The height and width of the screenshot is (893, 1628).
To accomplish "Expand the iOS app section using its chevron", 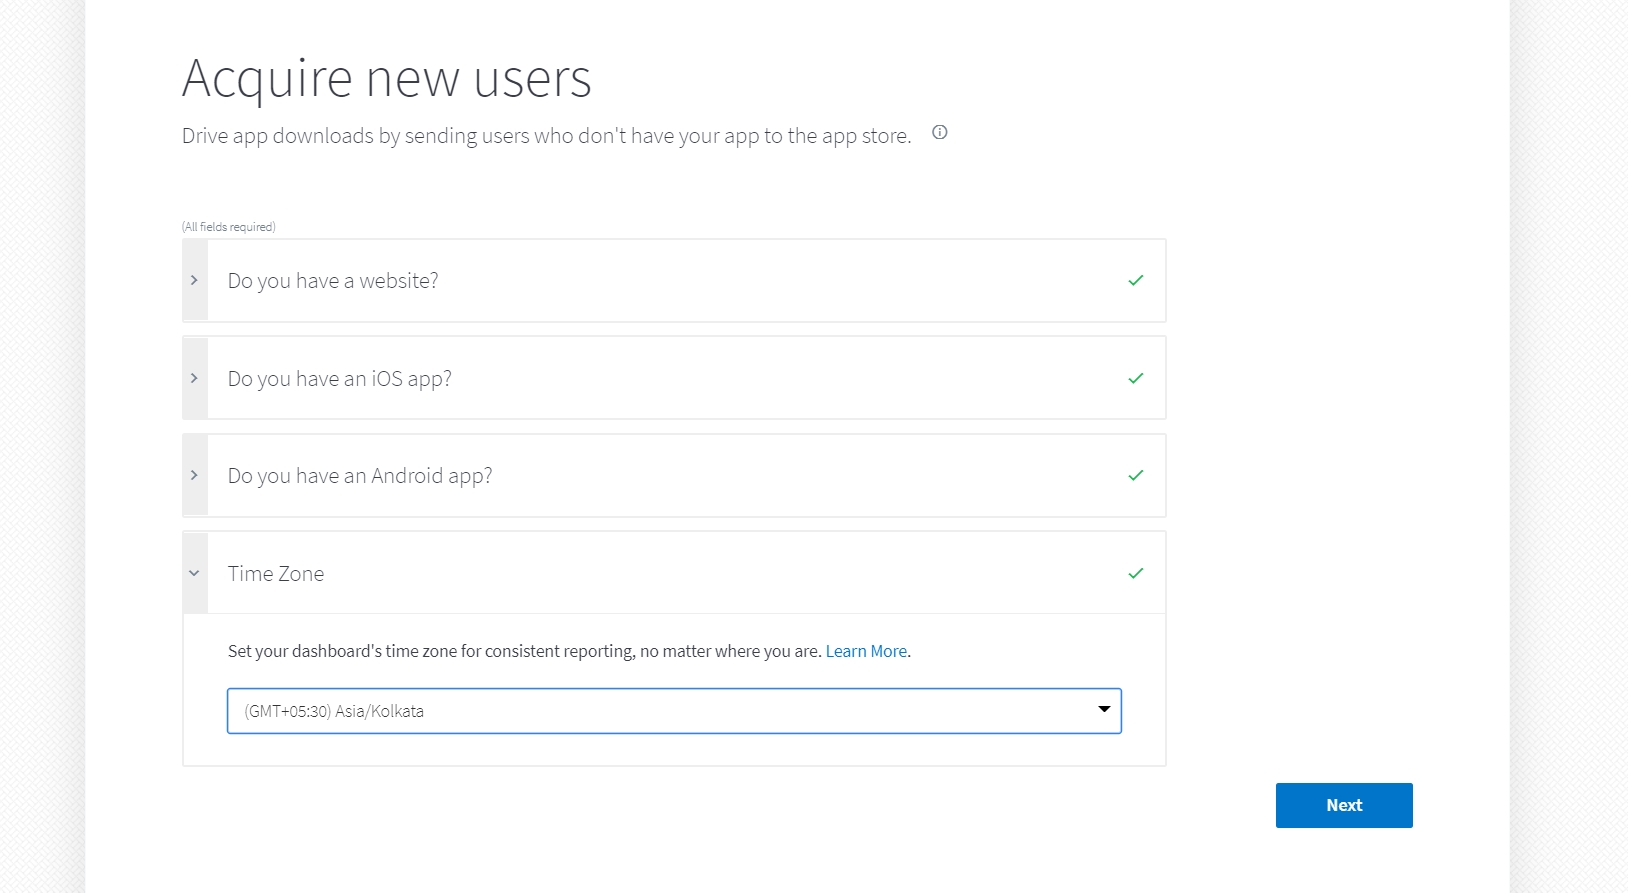I will 195,379.
